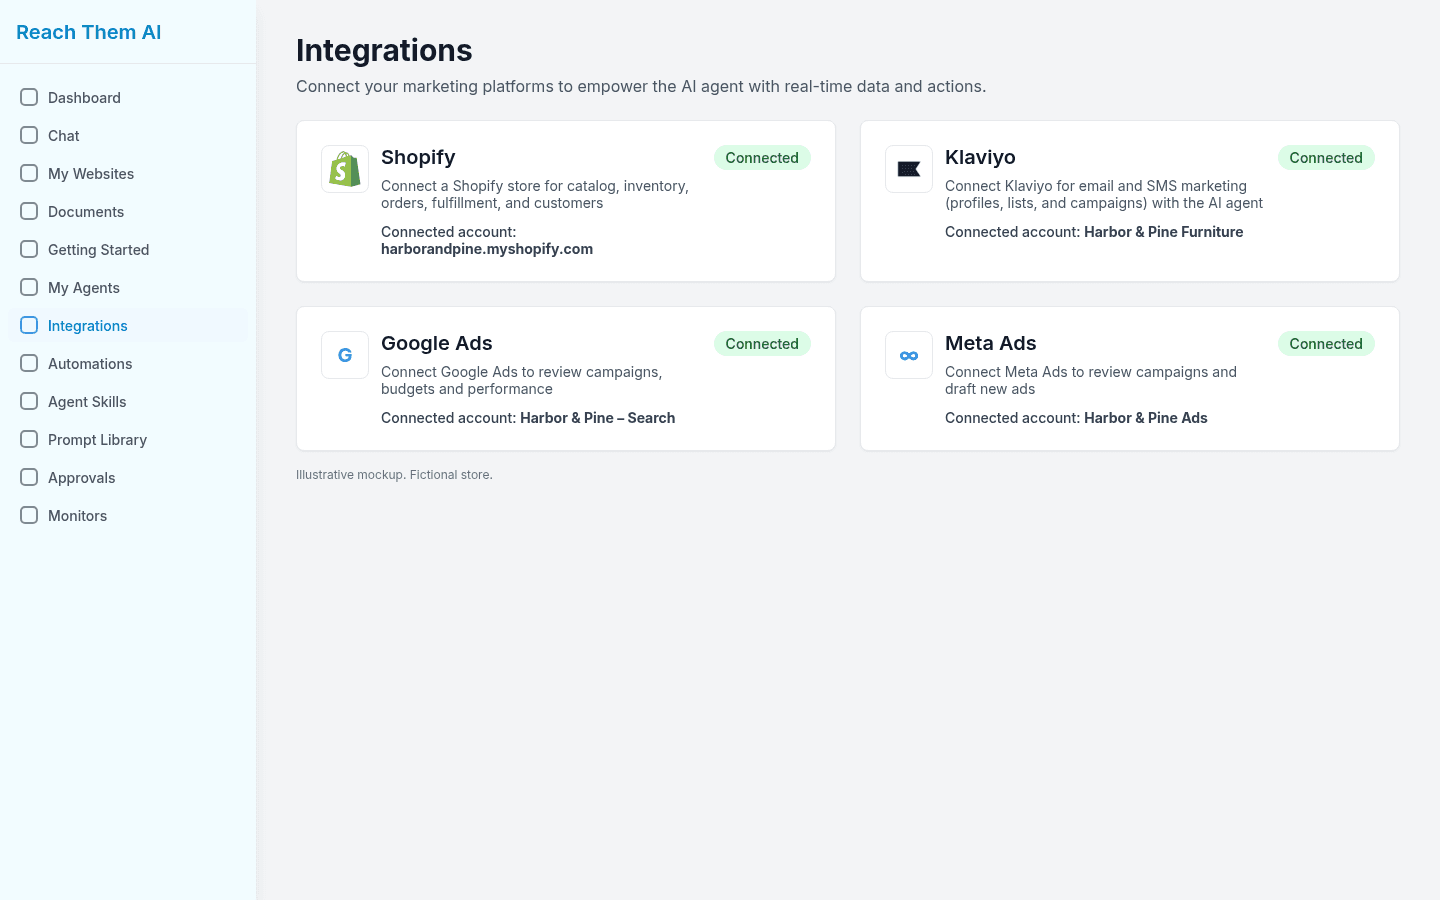Click the icon beside Agent Skills
The height and width of the screenshot is (900, 1440).
[29, 401]
